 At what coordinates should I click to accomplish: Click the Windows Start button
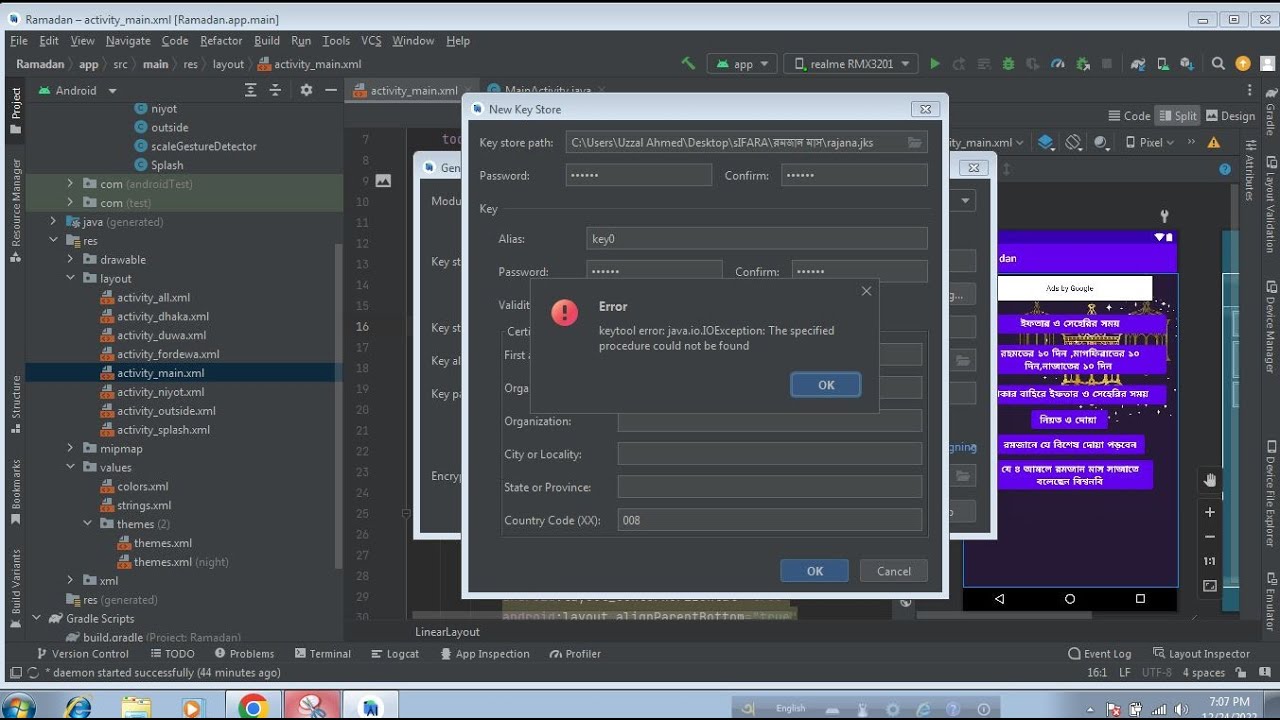18,707
